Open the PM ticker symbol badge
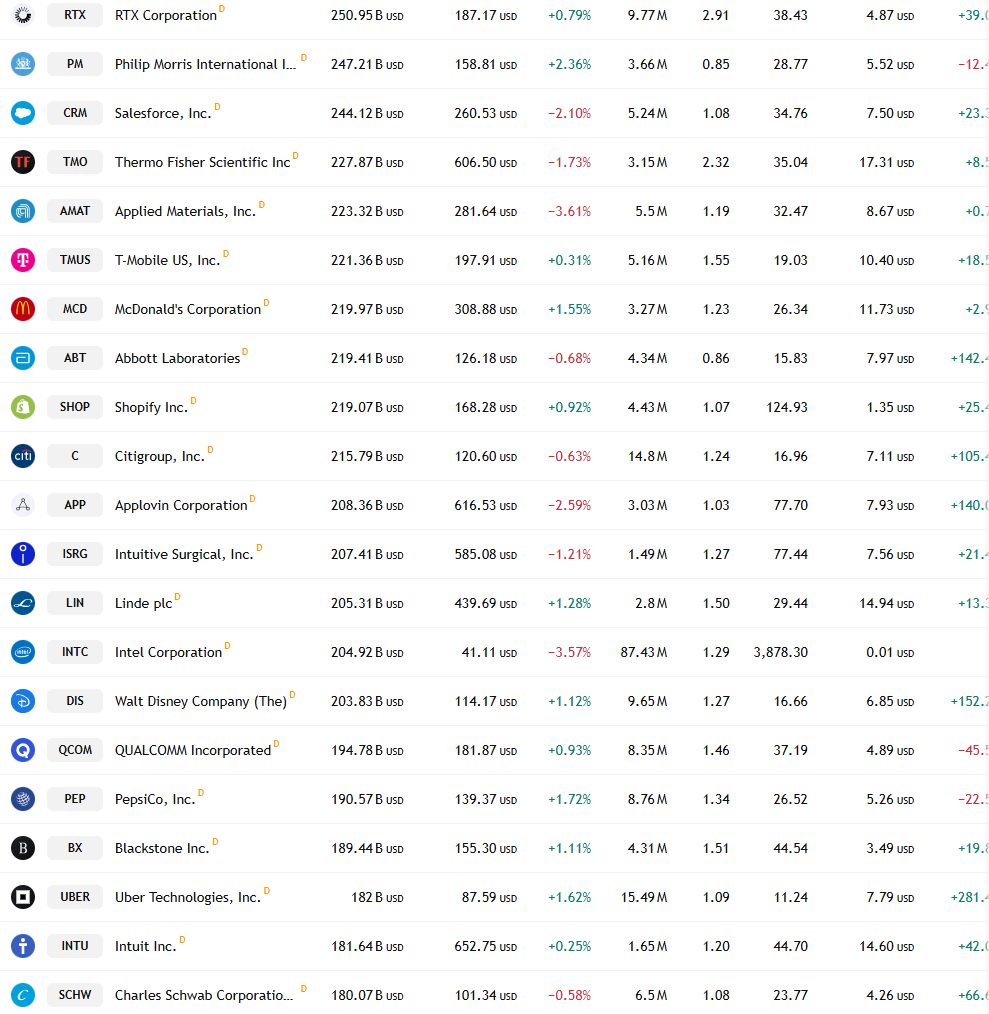This screenshot has width=989, height=1014. [x=75, y=64]
